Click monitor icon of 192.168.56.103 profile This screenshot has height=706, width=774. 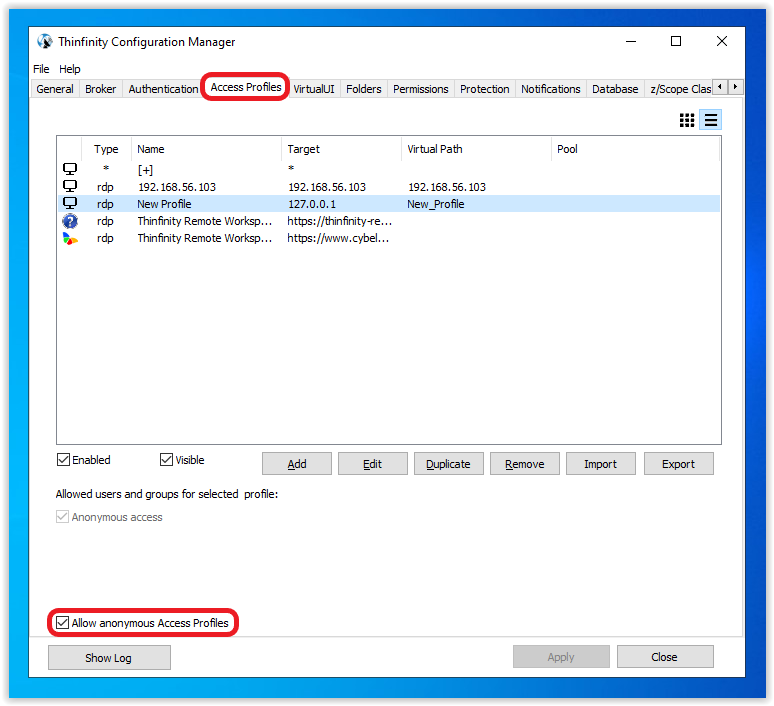70,186
